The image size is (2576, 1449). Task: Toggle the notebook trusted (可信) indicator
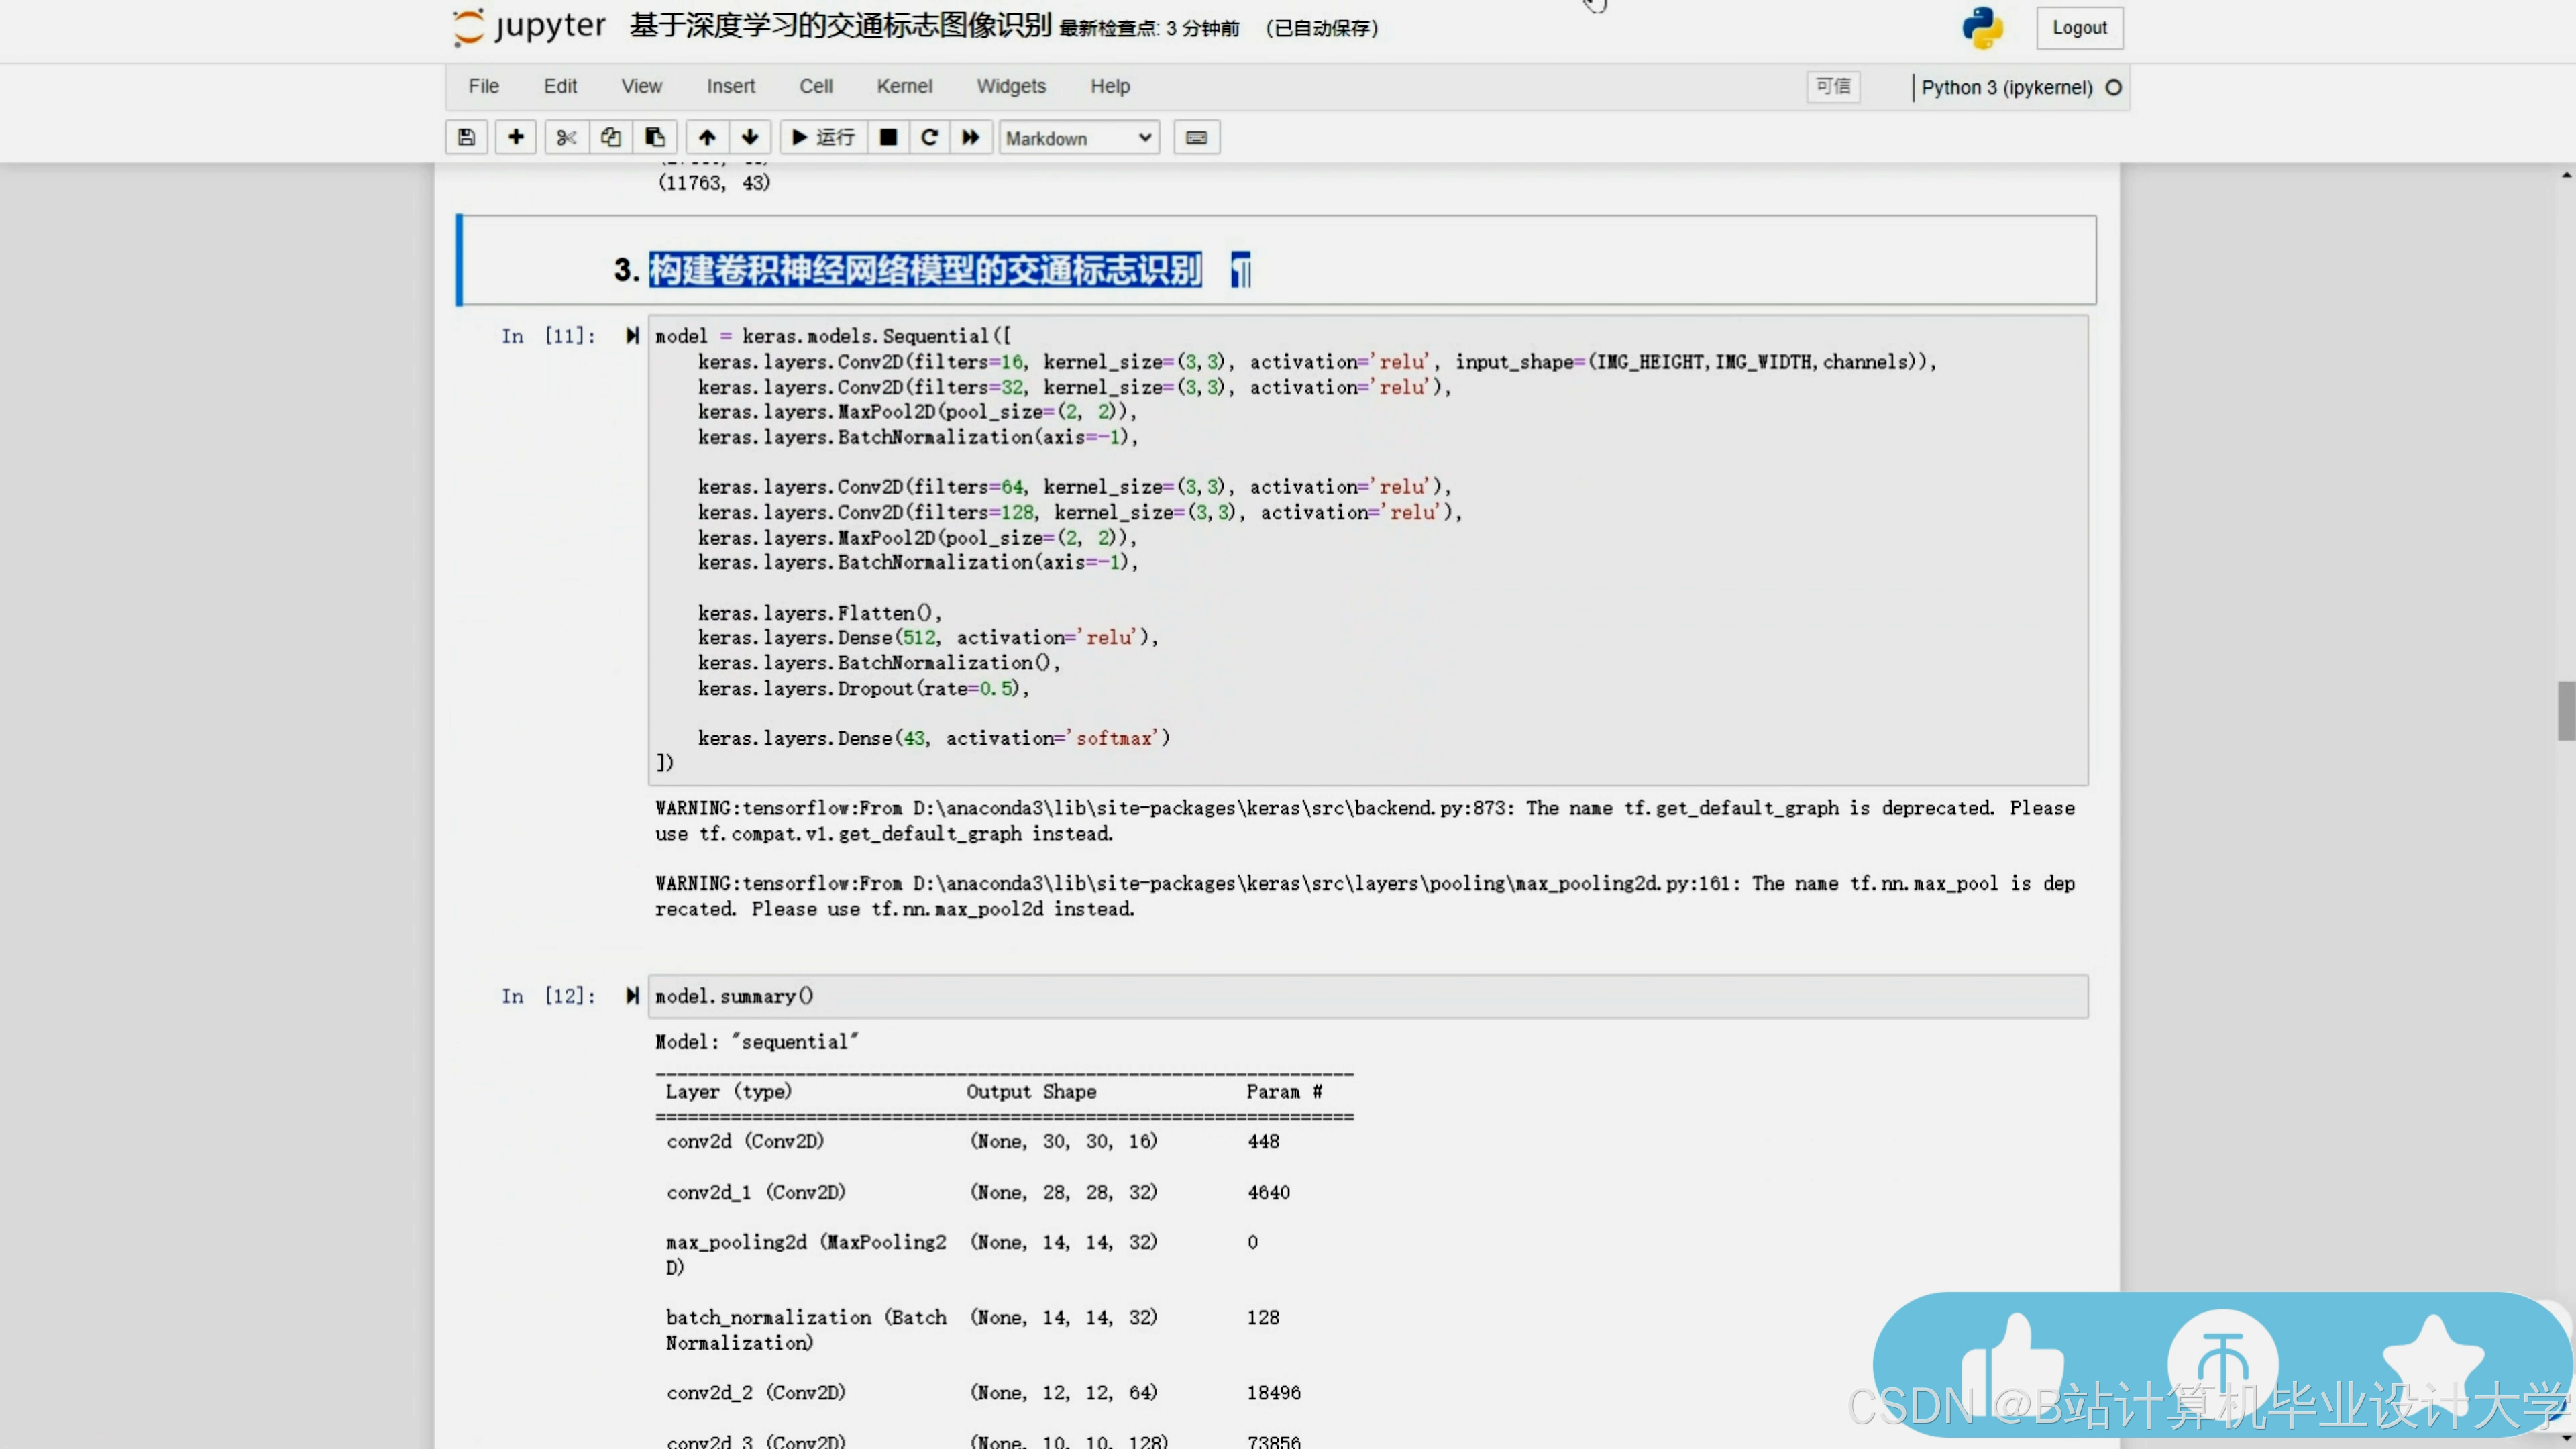(x=1833, y=87)
